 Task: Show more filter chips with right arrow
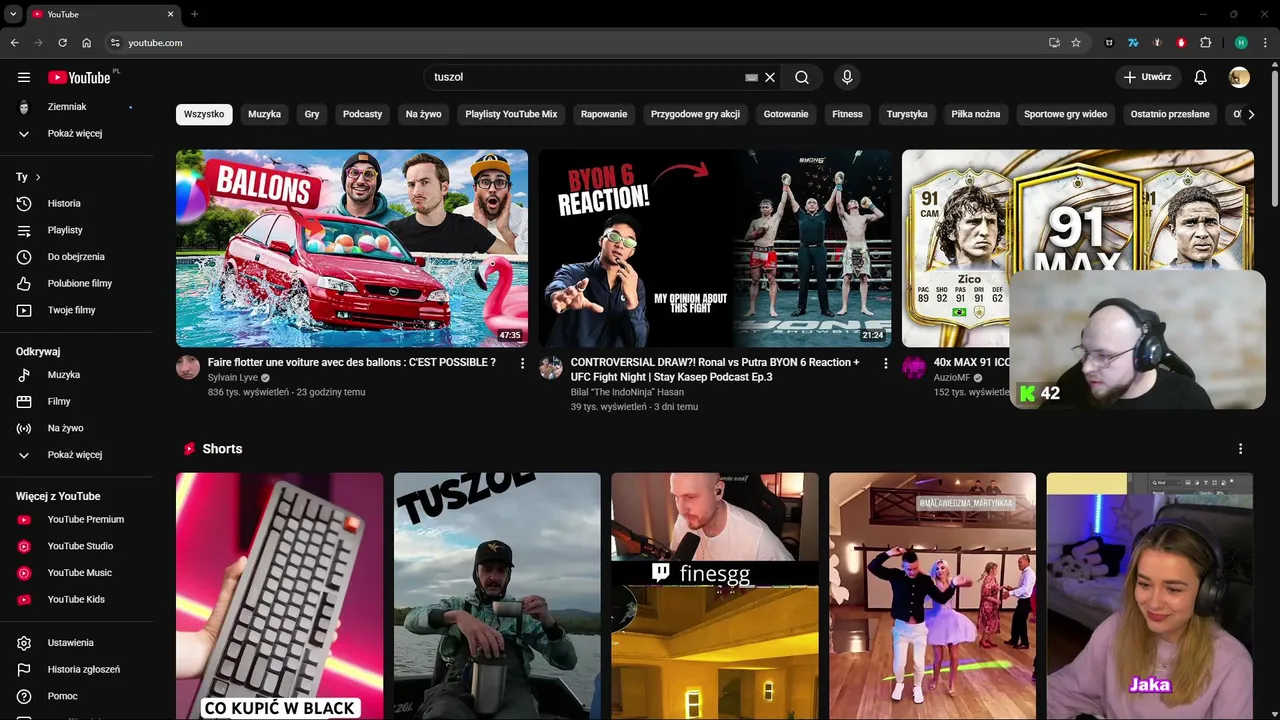click(x=1251, y=114)
